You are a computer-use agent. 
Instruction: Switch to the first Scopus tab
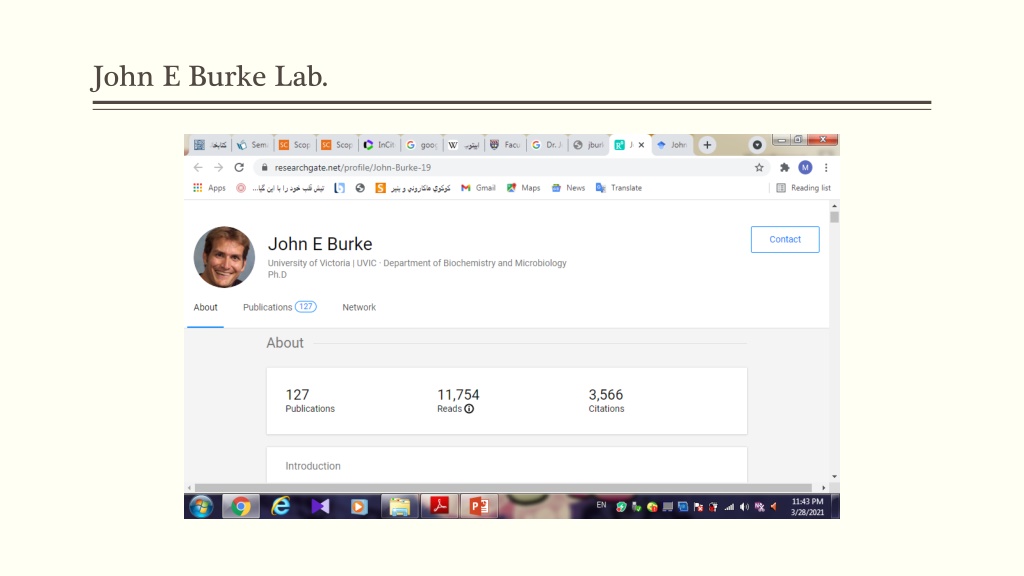point(295,145)
